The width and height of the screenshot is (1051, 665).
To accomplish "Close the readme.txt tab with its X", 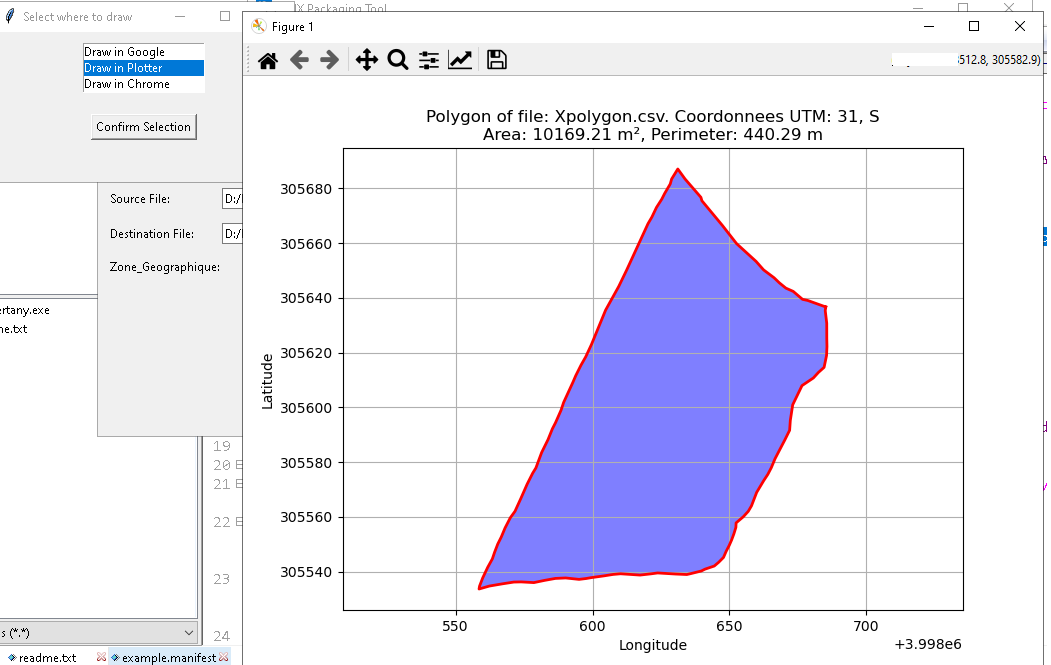I will 101,657.
